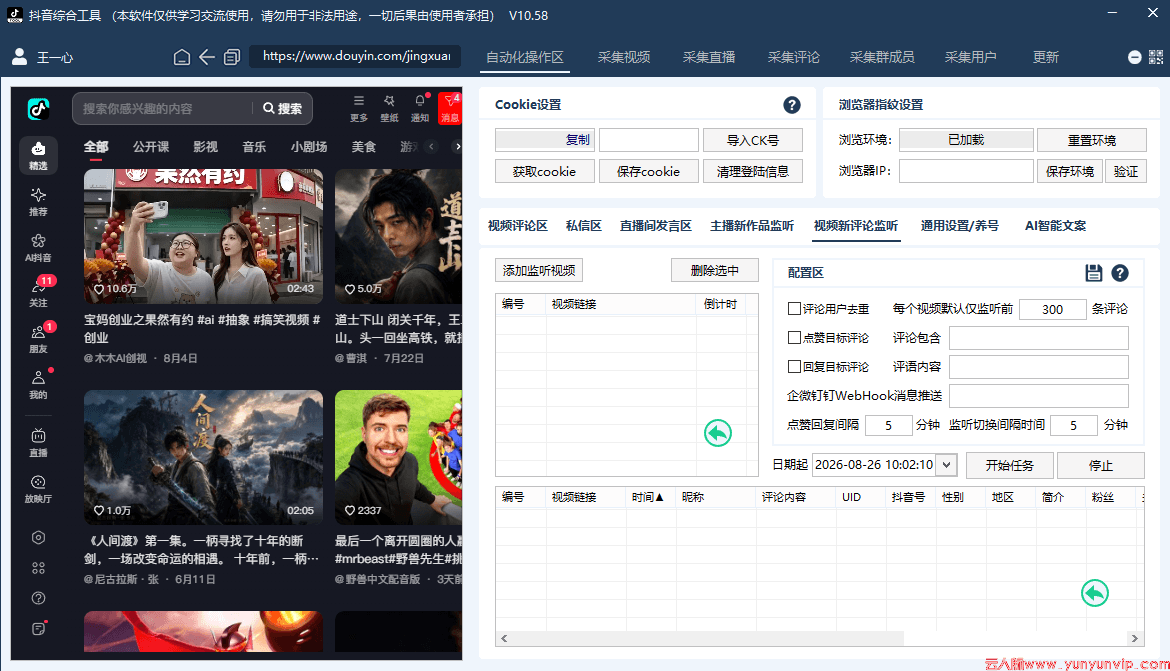Enable 回复目标评论 checkbox
The image size is (1170, 671).
795,366
